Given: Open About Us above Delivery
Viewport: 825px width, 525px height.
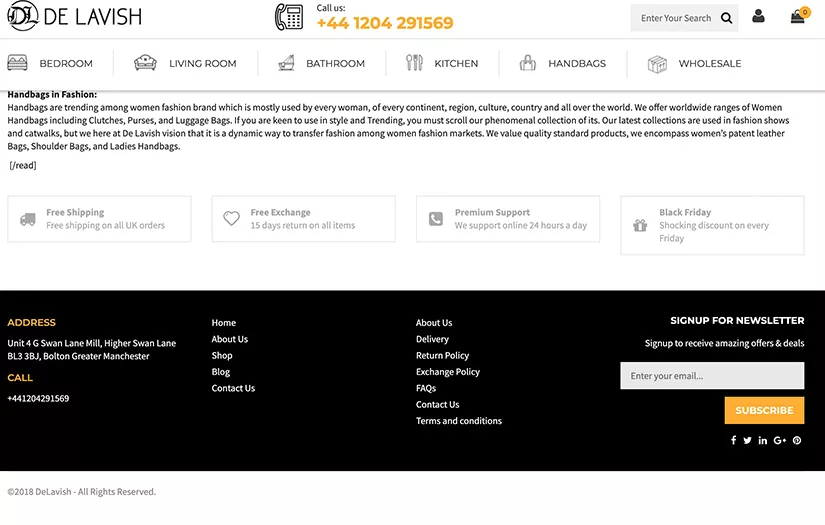Looking at the screenshot, I should click(x=434, y=322).
